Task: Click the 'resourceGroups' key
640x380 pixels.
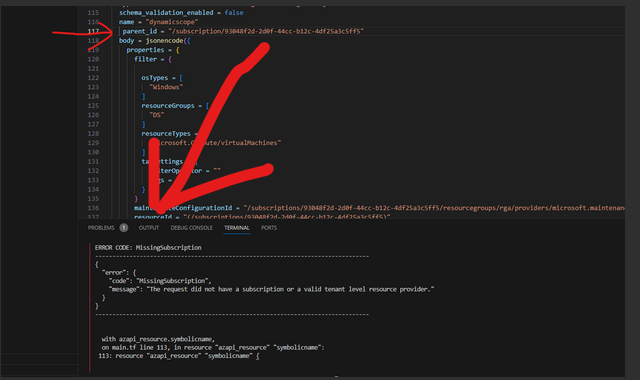Action: [x=168, y=106]
